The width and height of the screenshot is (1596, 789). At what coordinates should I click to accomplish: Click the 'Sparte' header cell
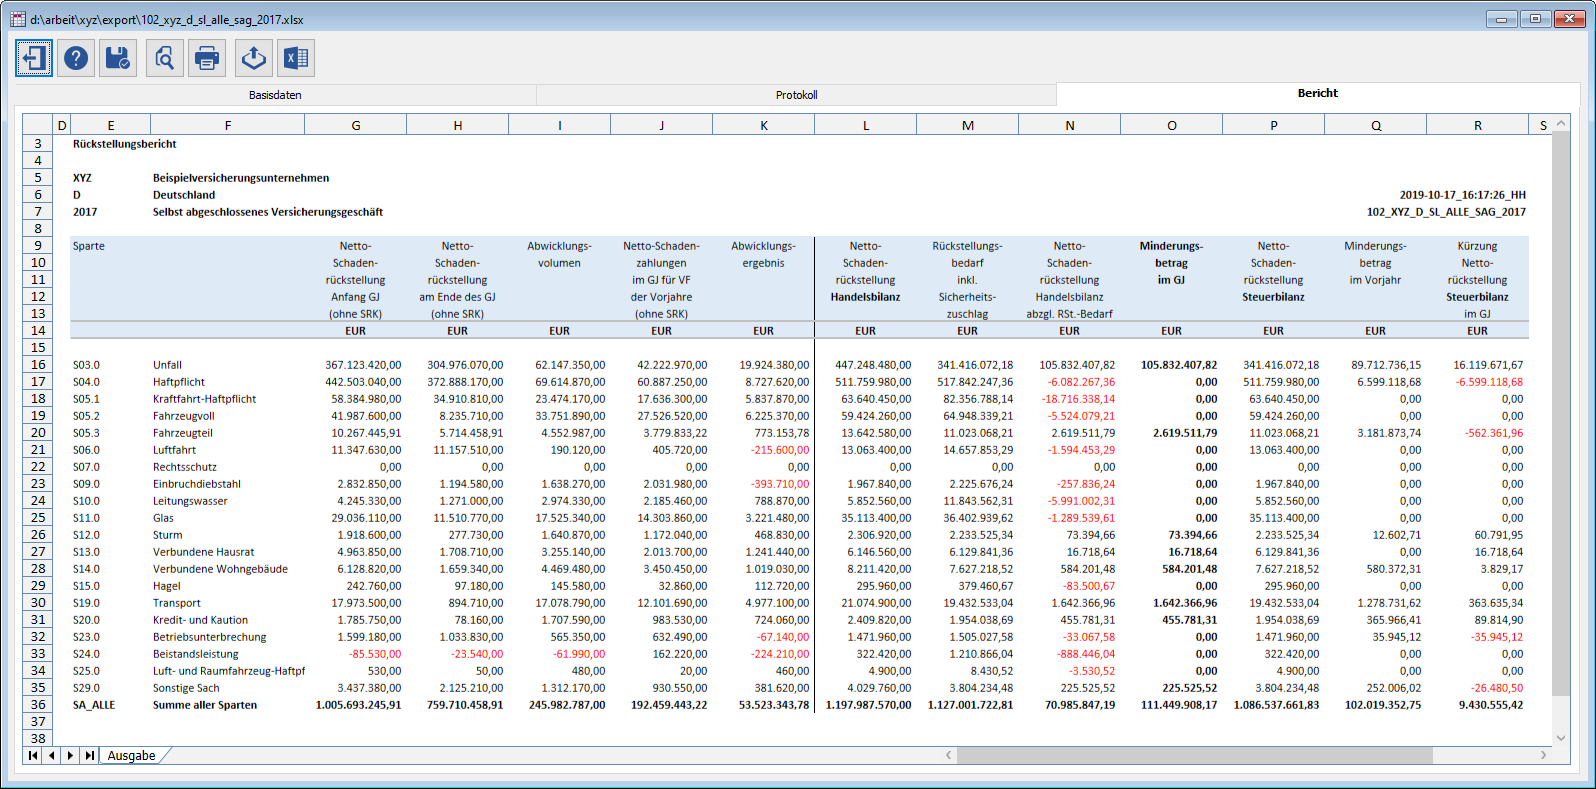(x=88, y=246)
